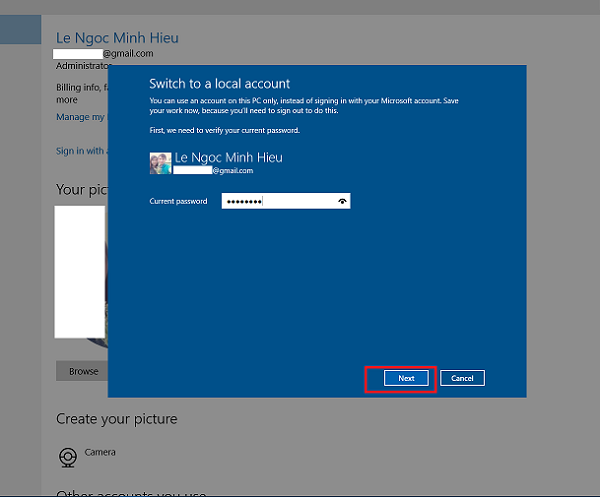Click the 'Other accounts you use' heading
This screenshot has height=497, width=600.
tap(130, 492)
